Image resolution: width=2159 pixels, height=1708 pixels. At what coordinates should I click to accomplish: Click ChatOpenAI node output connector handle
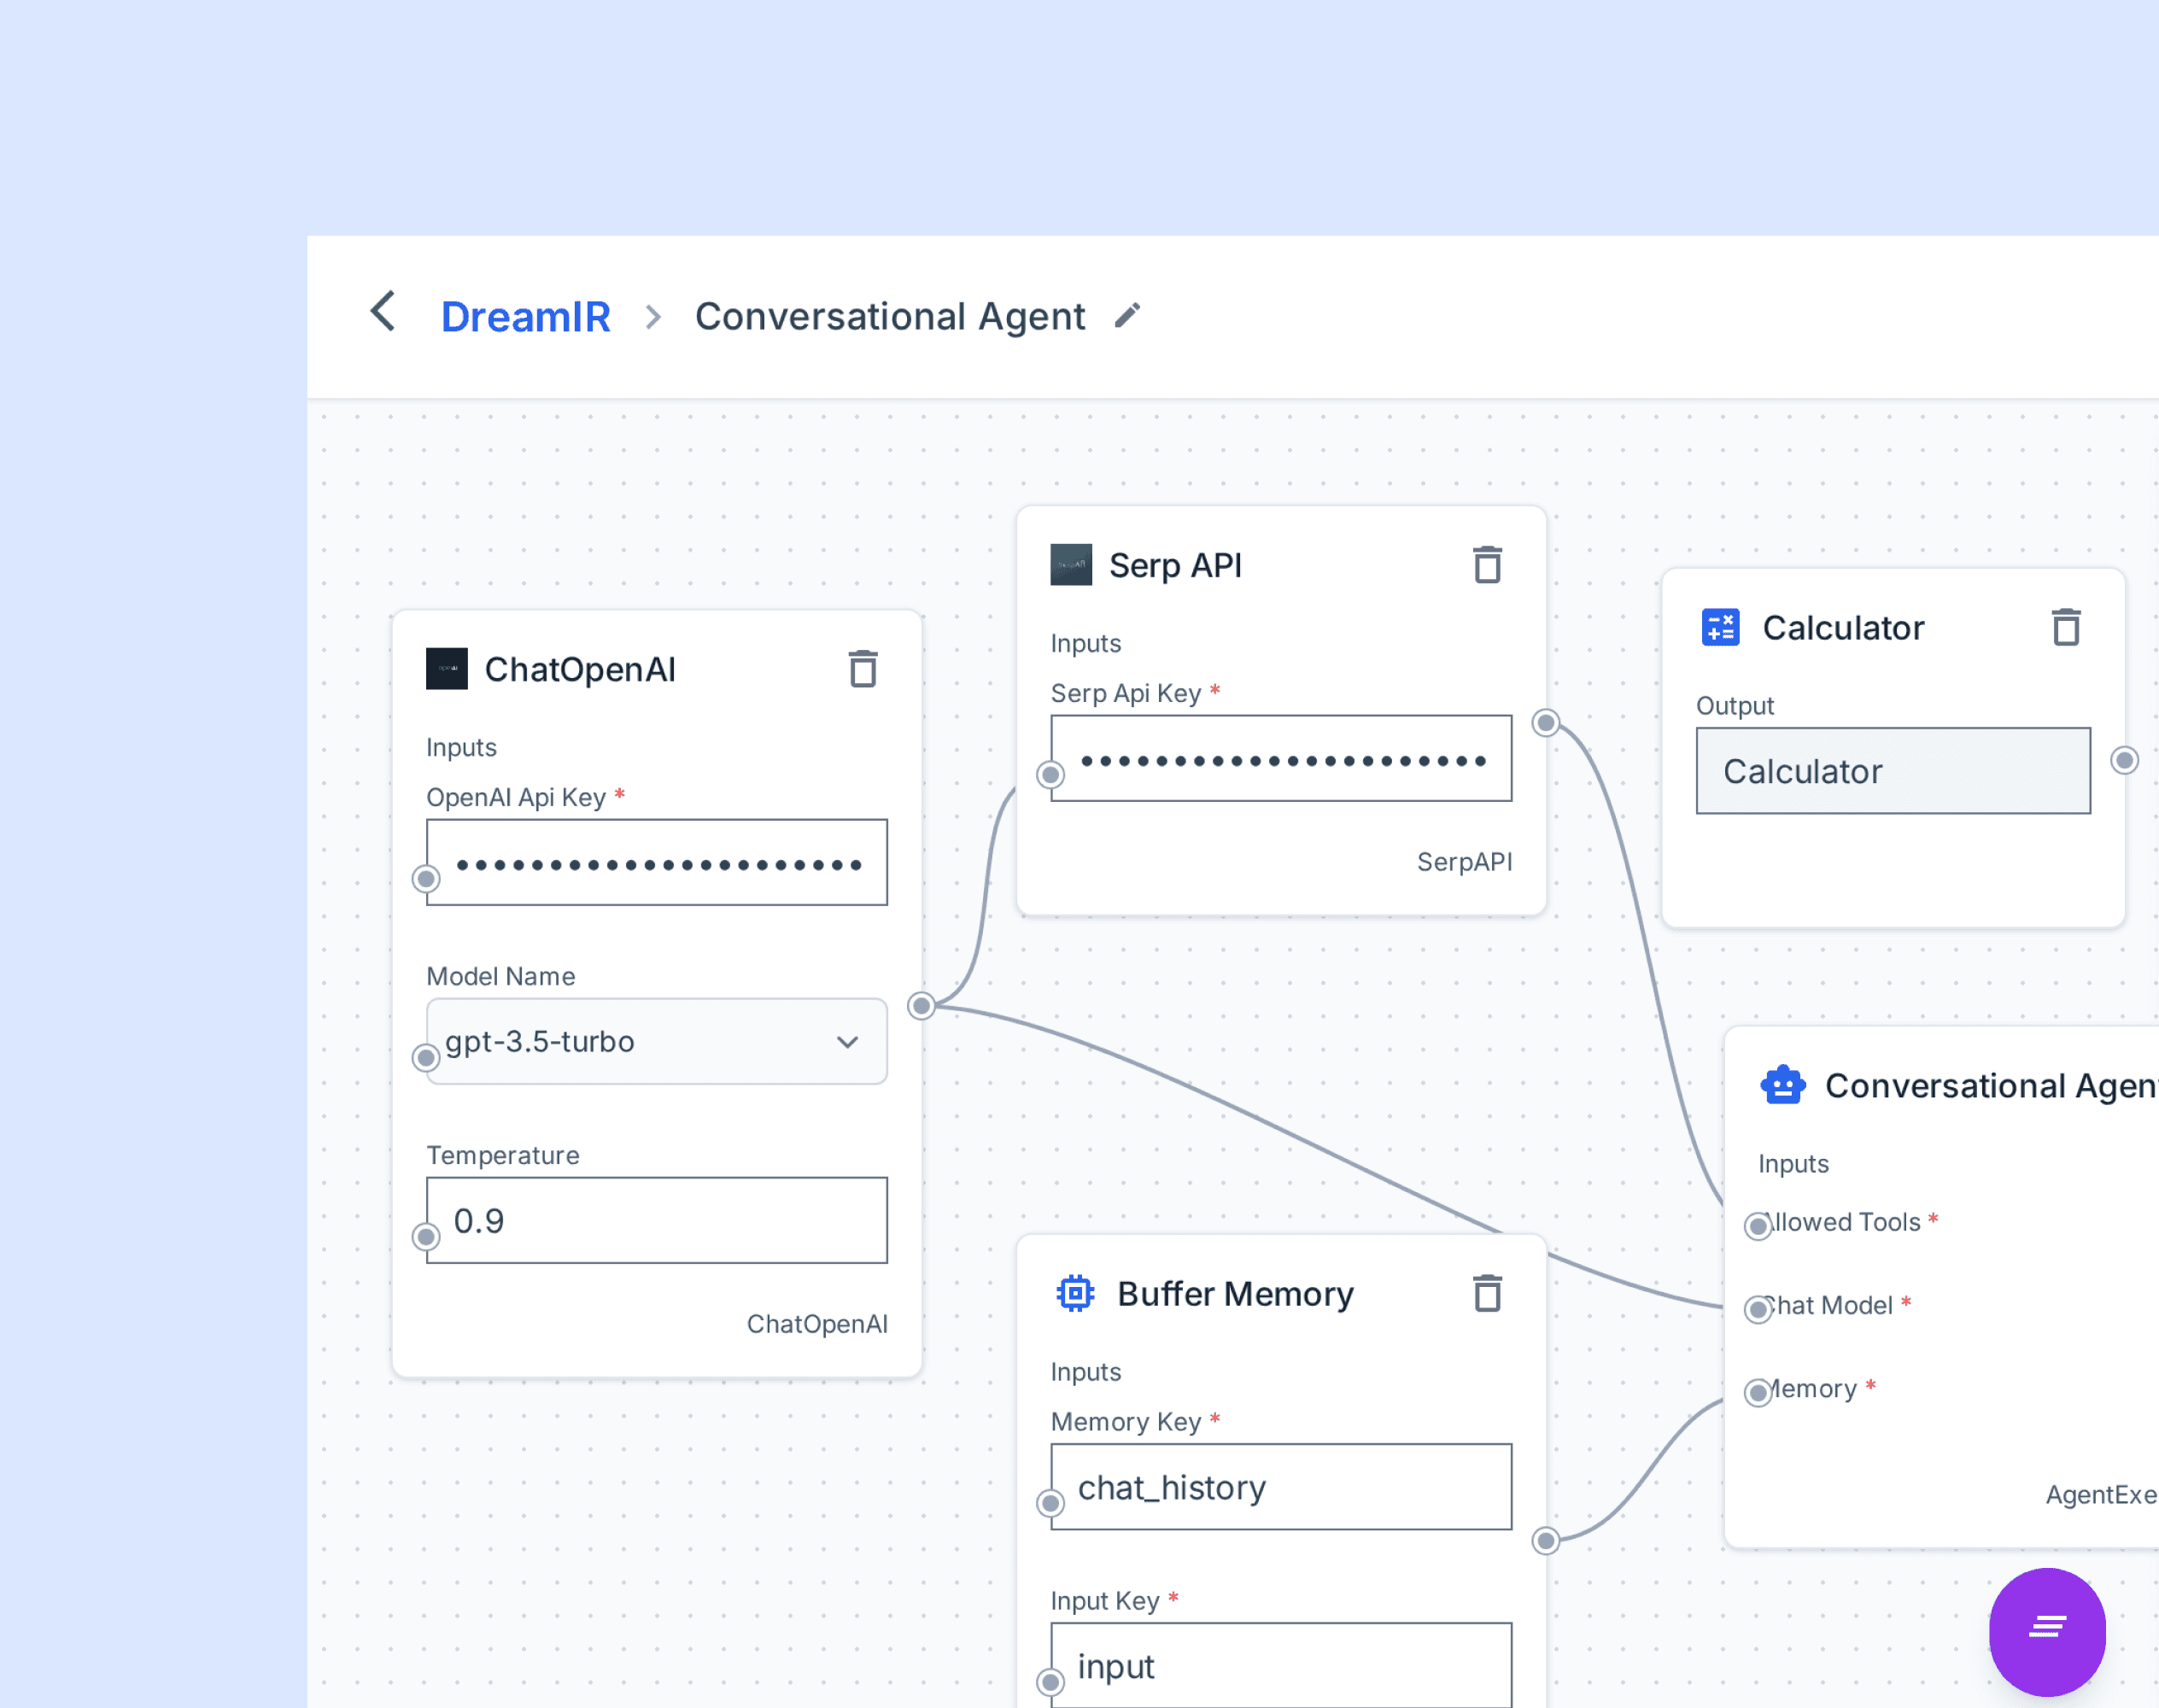(x=921, y=1005)
